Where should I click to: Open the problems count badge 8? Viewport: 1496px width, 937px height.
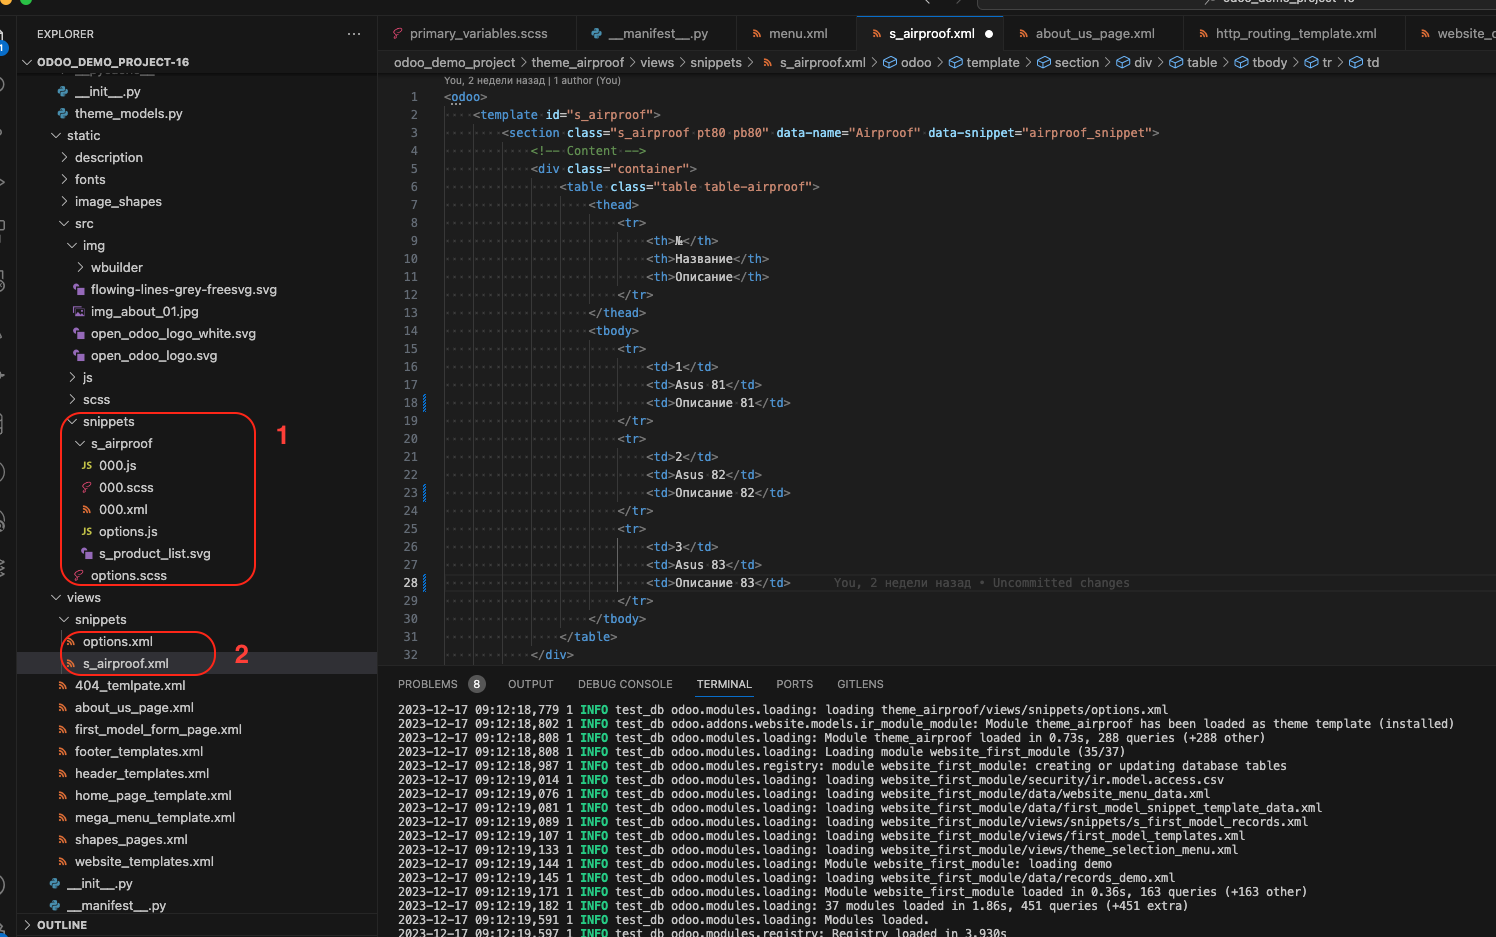click(477, 685)
